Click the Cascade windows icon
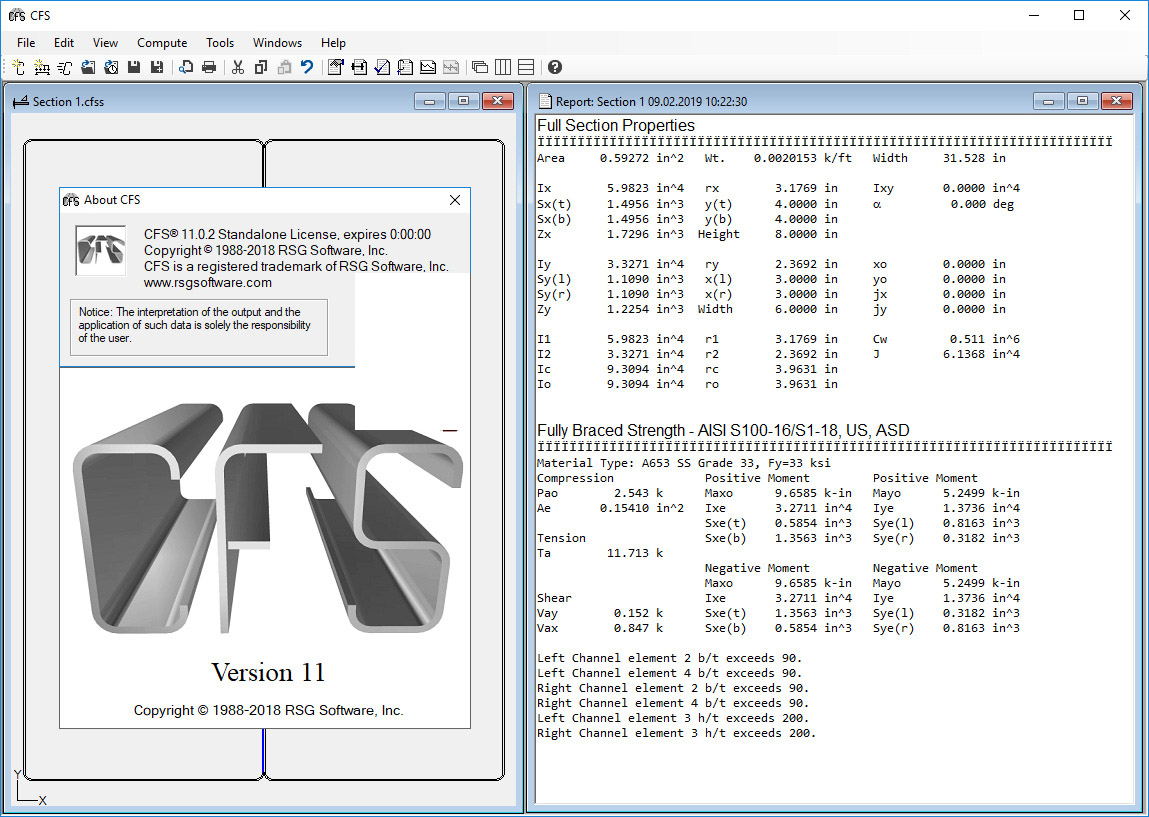Viewport: 1149px width, 817px height. (x=480, y=67)
